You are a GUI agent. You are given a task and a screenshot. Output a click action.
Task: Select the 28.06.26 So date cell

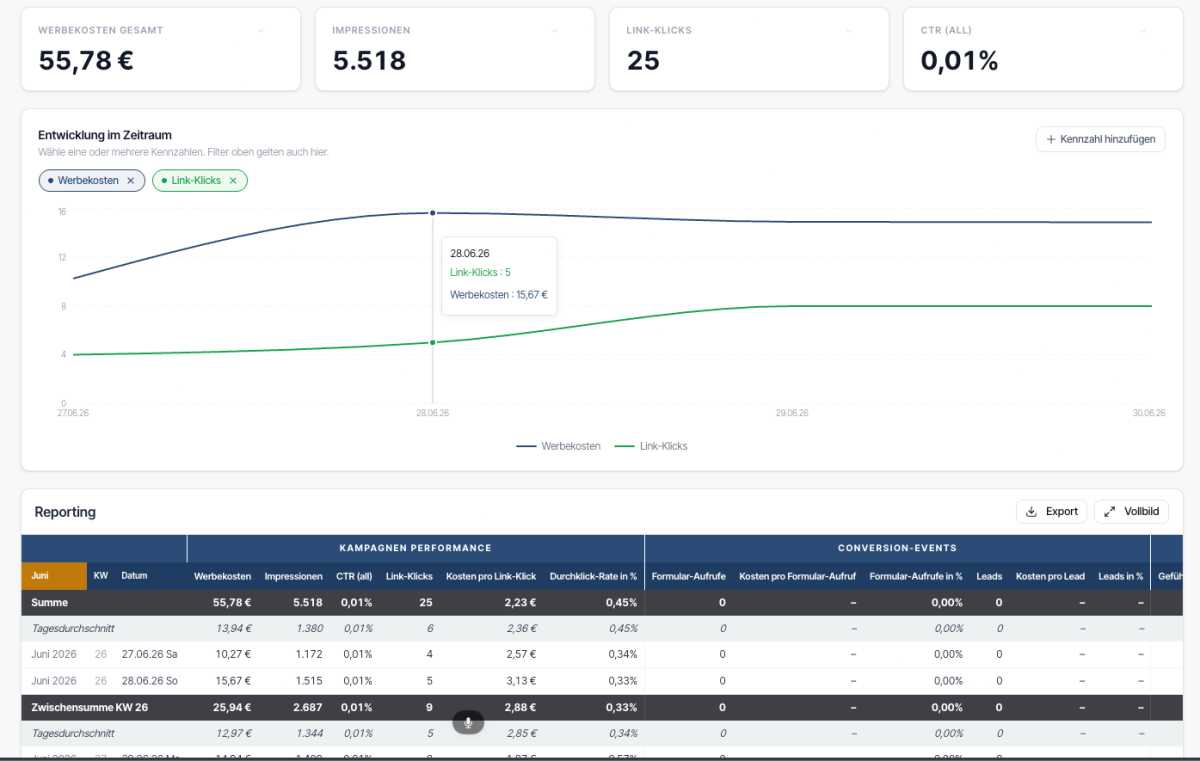pos(149,680)
